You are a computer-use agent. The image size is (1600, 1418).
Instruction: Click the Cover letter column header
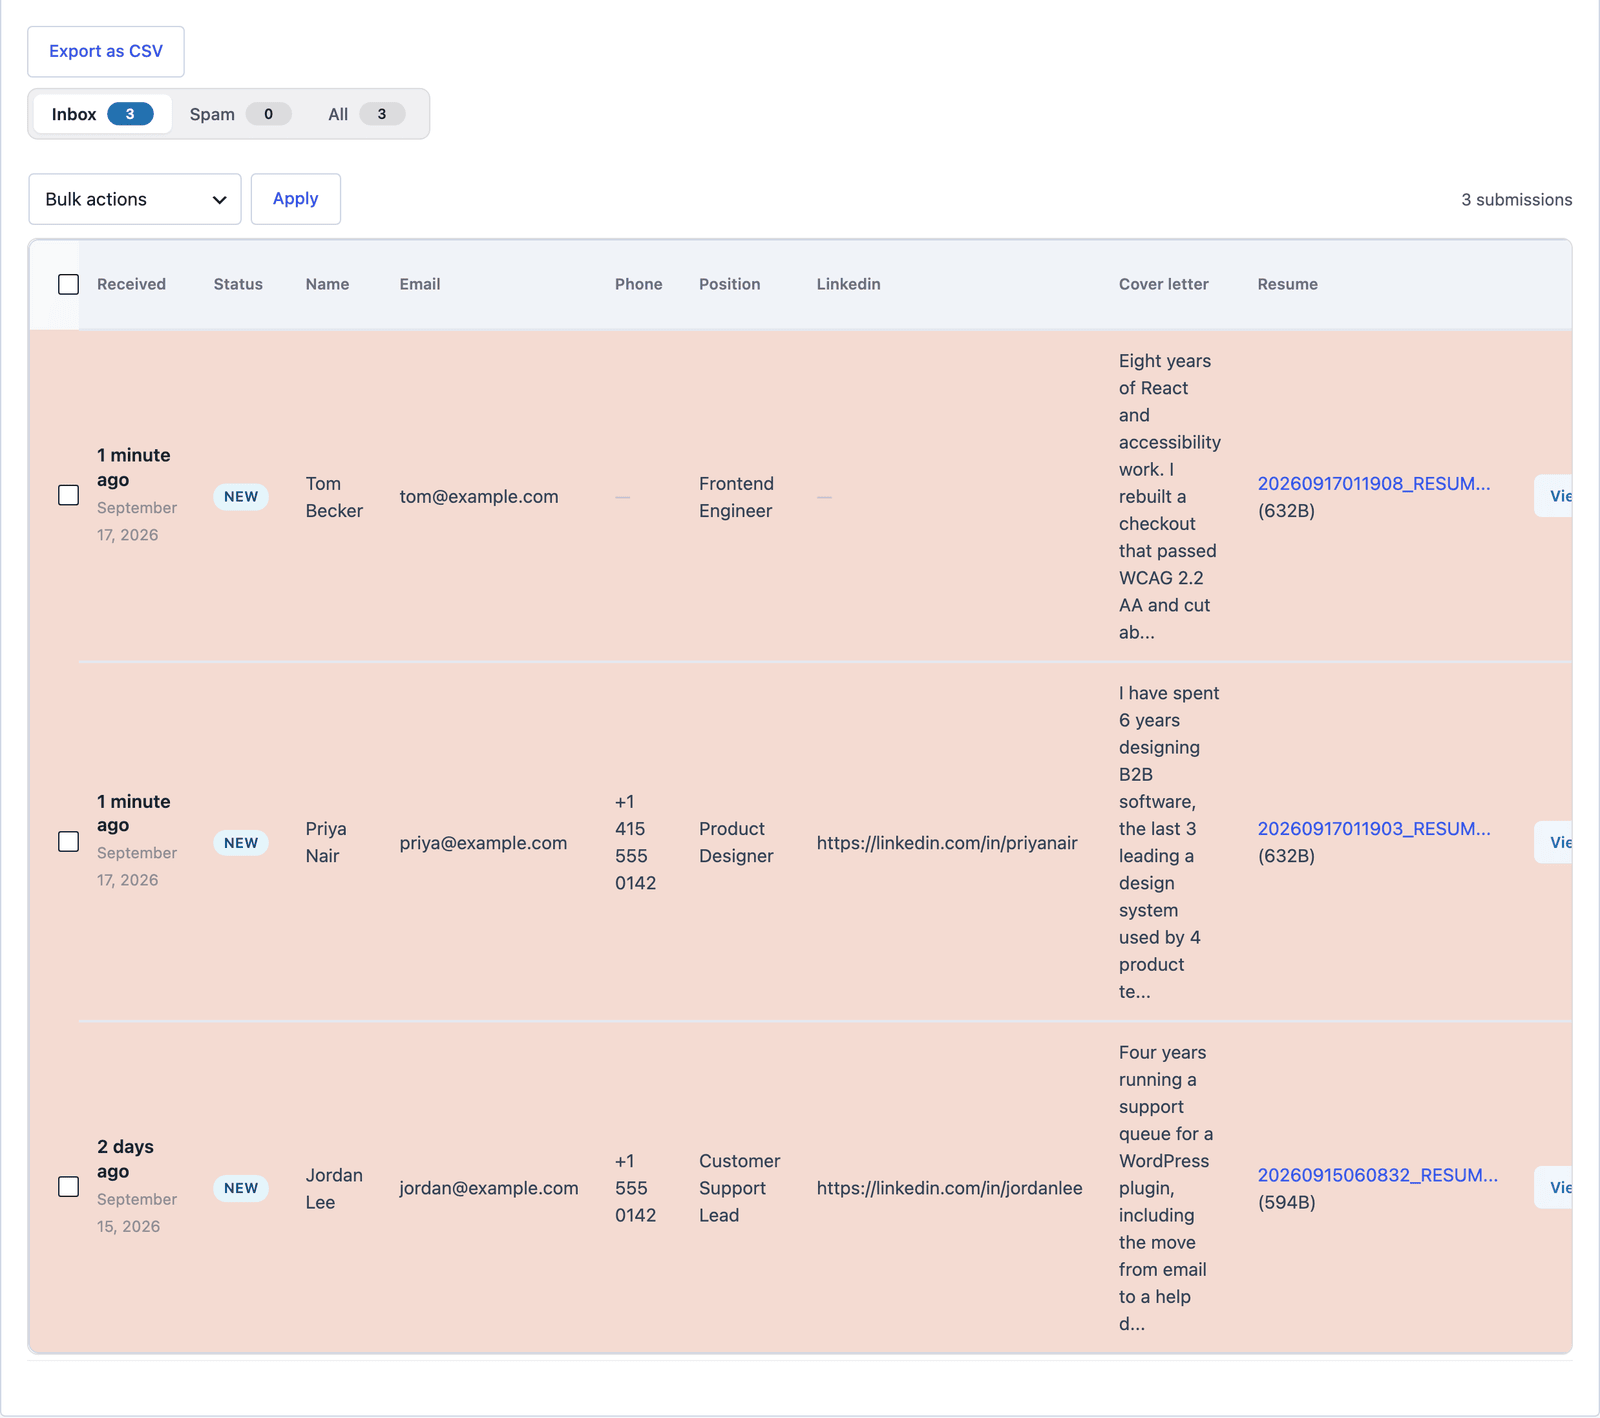1164,284
